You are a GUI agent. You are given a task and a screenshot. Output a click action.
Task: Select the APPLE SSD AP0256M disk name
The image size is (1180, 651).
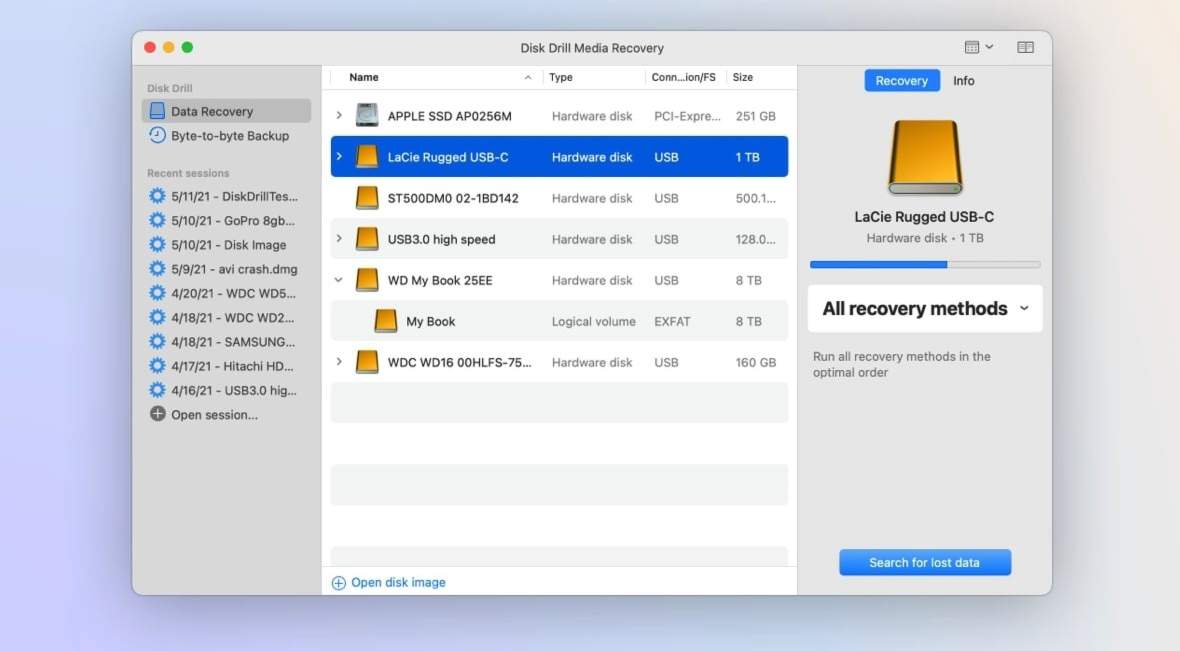[x=449, y=116]
